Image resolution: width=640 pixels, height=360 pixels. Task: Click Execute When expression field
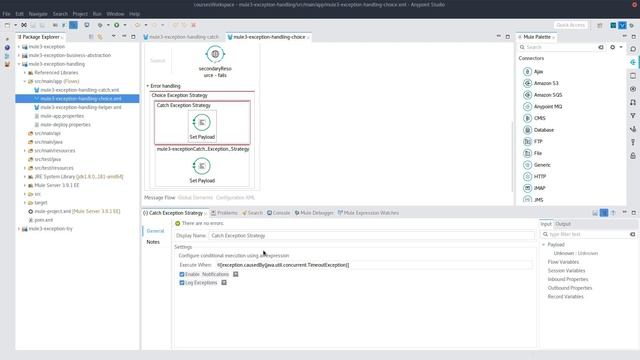373,265
